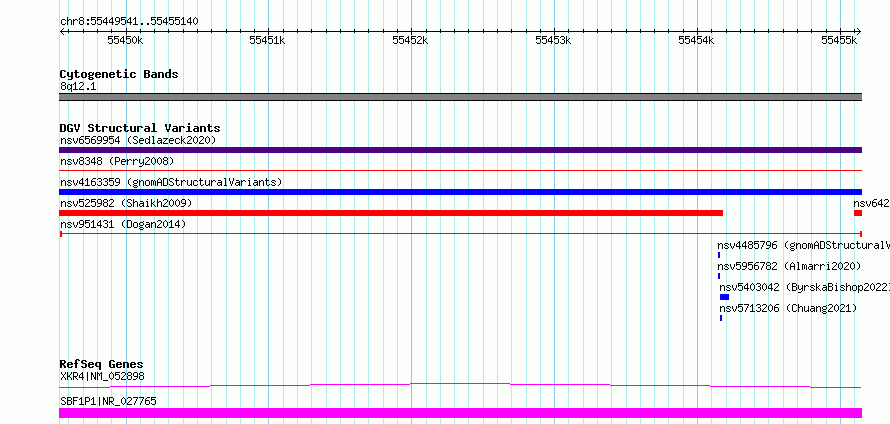Open the XKR4|NM_052898 gene label
This screenshot has height=424, width=890.
tap(102, 376)
